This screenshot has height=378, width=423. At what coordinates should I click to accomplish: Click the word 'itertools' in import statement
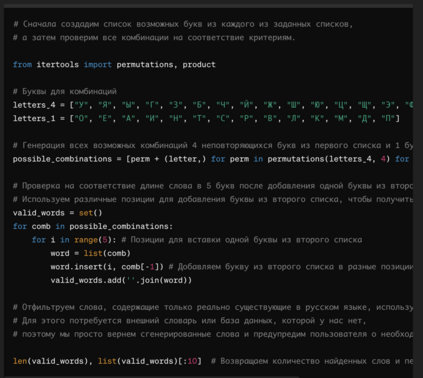tap(58, 65)
